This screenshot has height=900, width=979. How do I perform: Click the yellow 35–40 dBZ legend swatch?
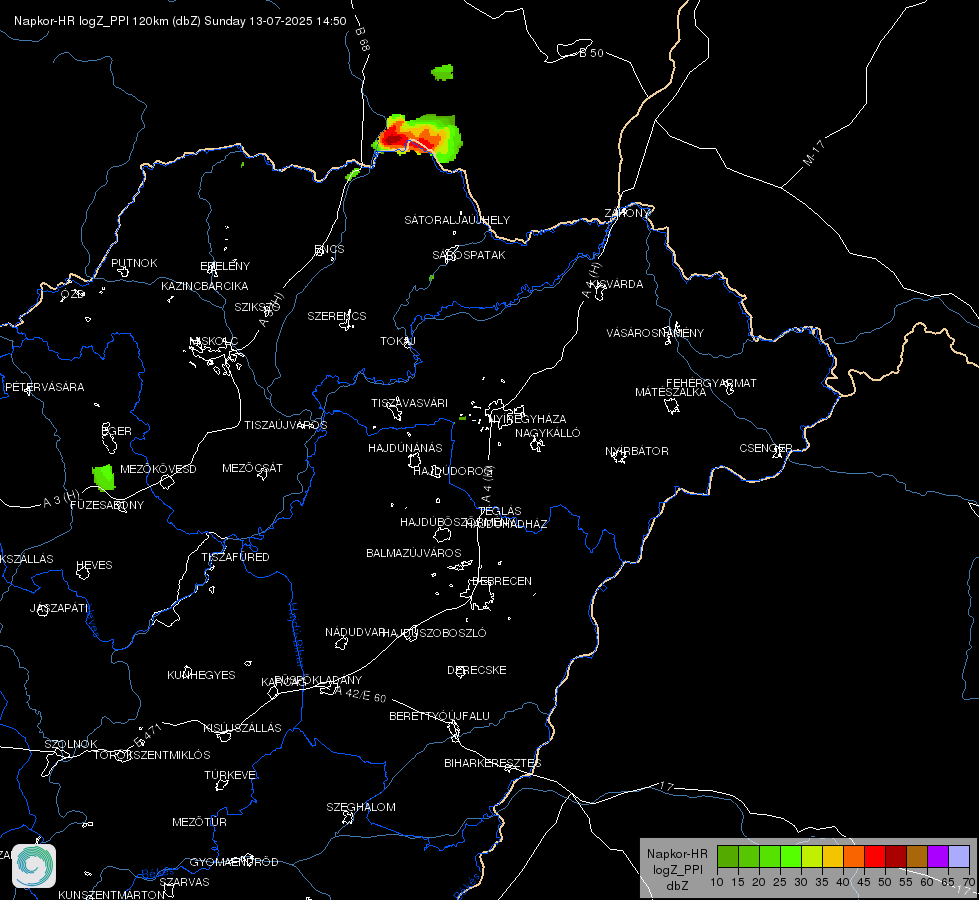click(x=833, y=856)
